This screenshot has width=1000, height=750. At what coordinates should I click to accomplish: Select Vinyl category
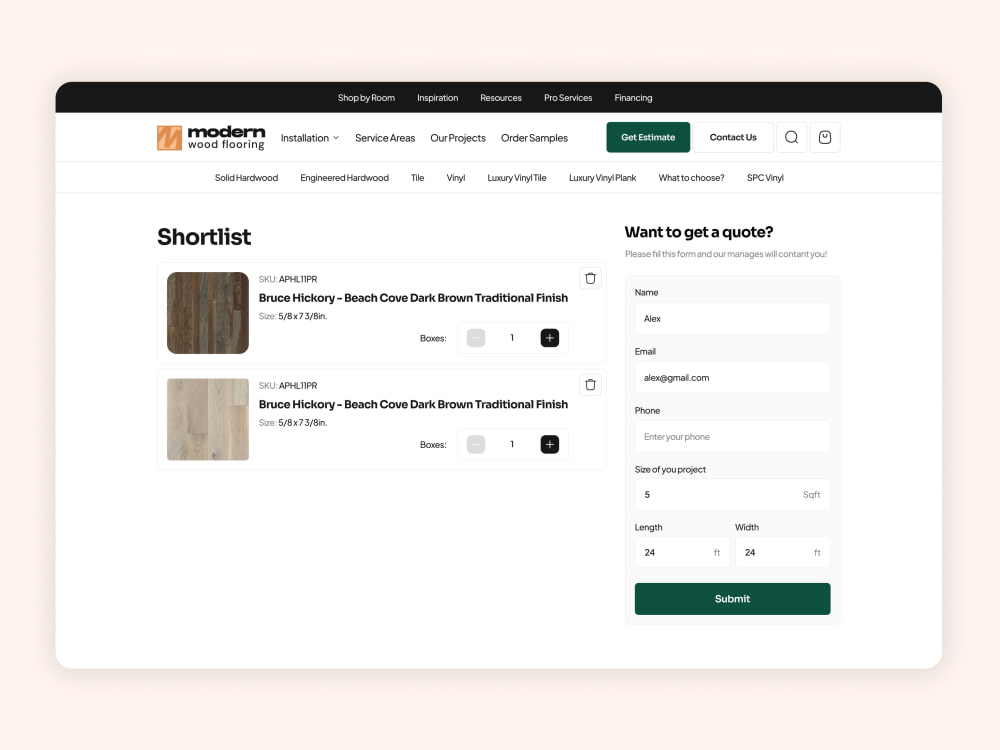455,178
